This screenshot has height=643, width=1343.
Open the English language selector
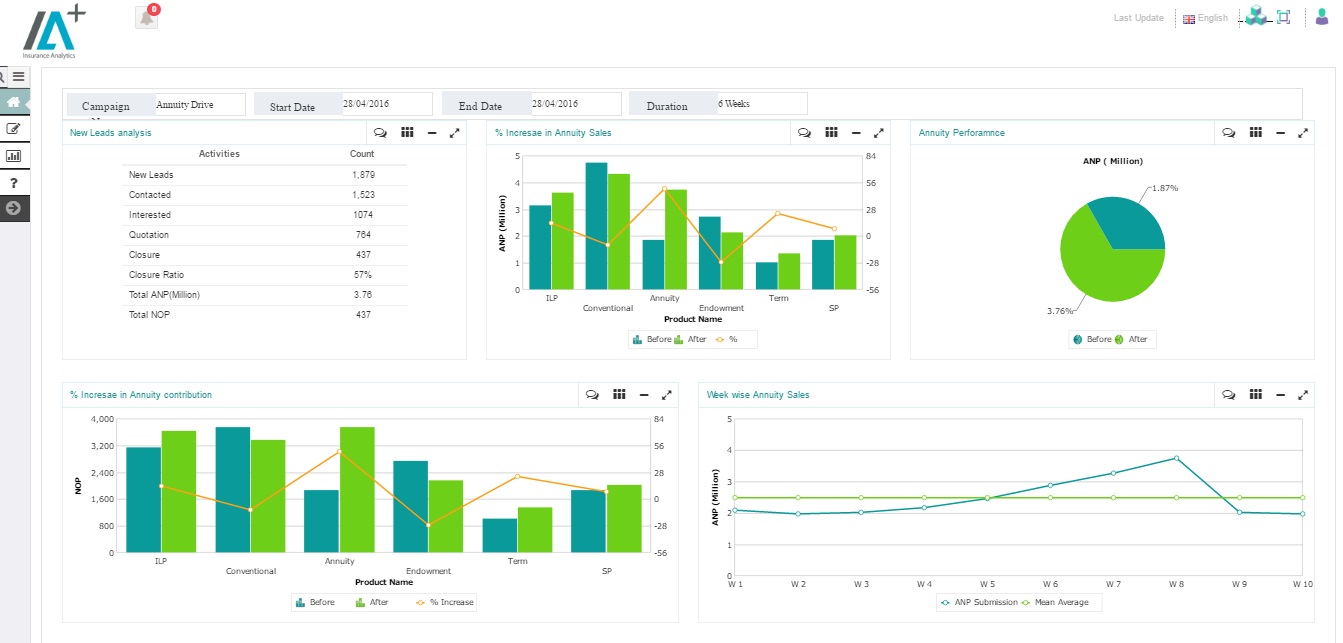coord(1204,17)
